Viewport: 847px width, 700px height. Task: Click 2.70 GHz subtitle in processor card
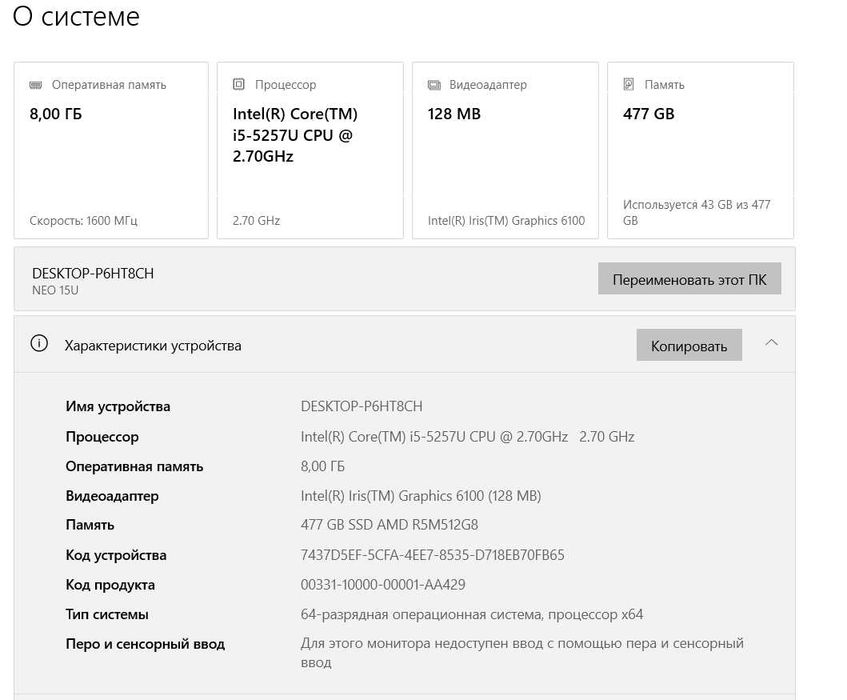256,220
